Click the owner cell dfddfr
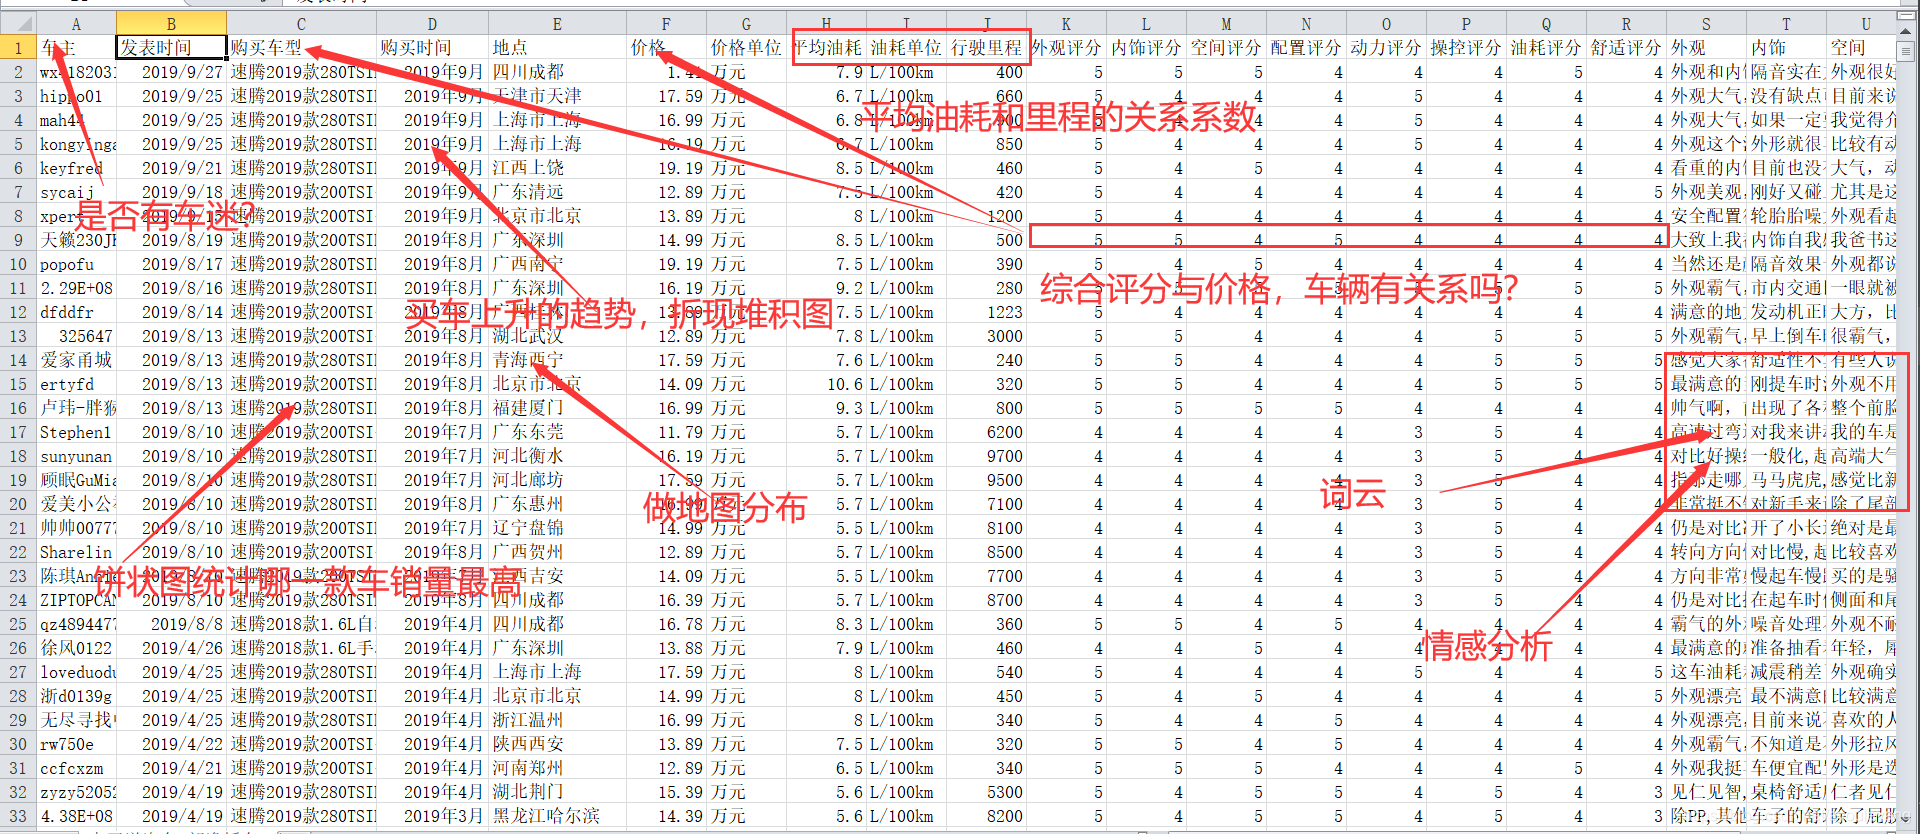The width and height of the screenshot is (1920, 834). point(76,312)
